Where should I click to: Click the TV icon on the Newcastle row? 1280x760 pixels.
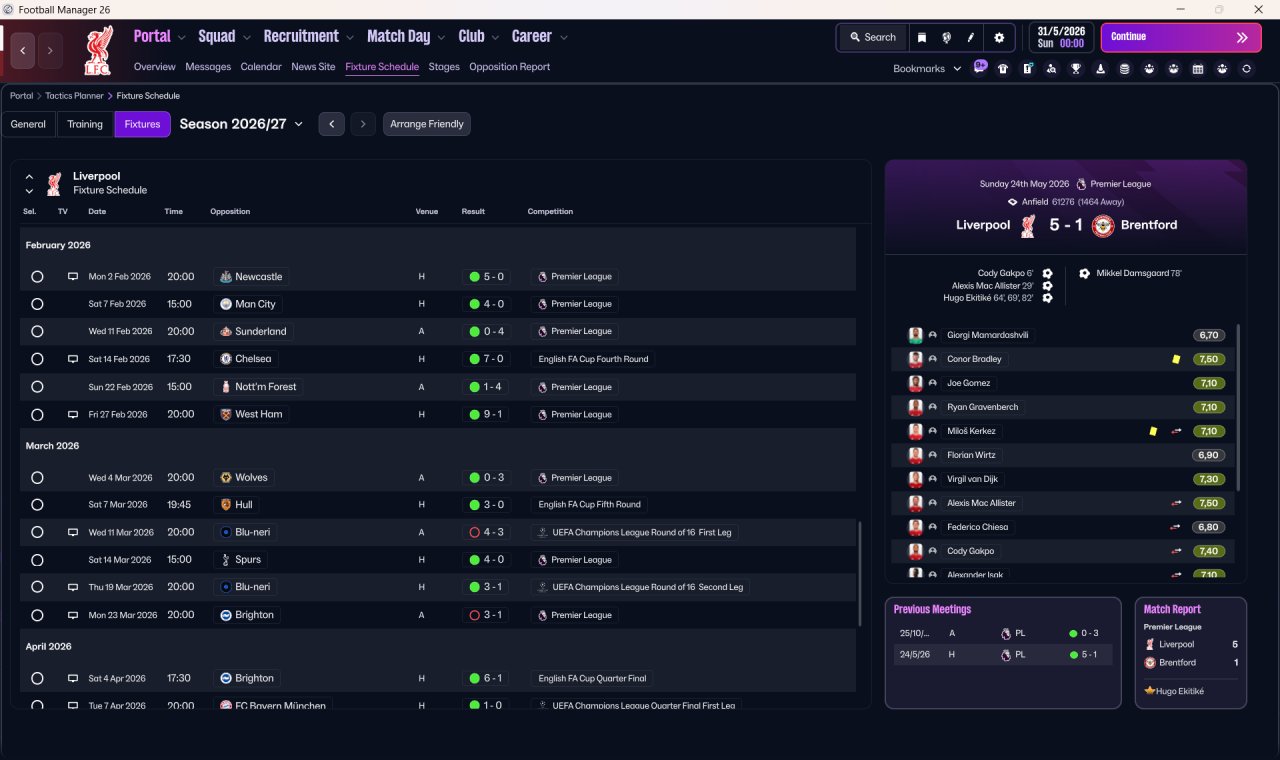(72, 277)
